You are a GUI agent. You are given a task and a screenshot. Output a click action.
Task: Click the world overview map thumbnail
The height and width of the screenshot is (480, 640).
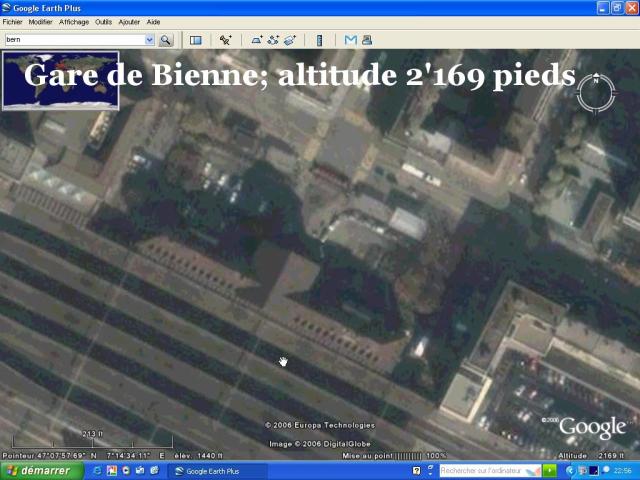coord(60,80)
